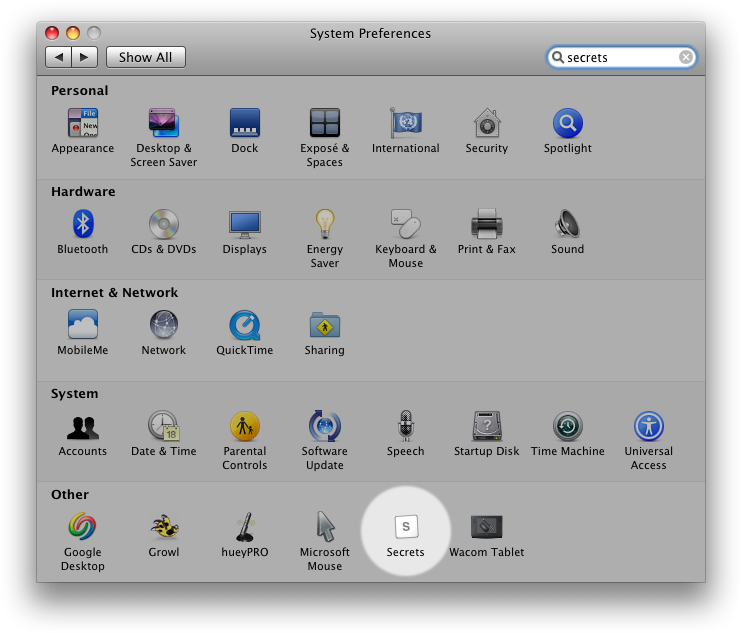Clear the search field with the X button
Viewport: 741px width, 633px height.
[x=686, y=57]
